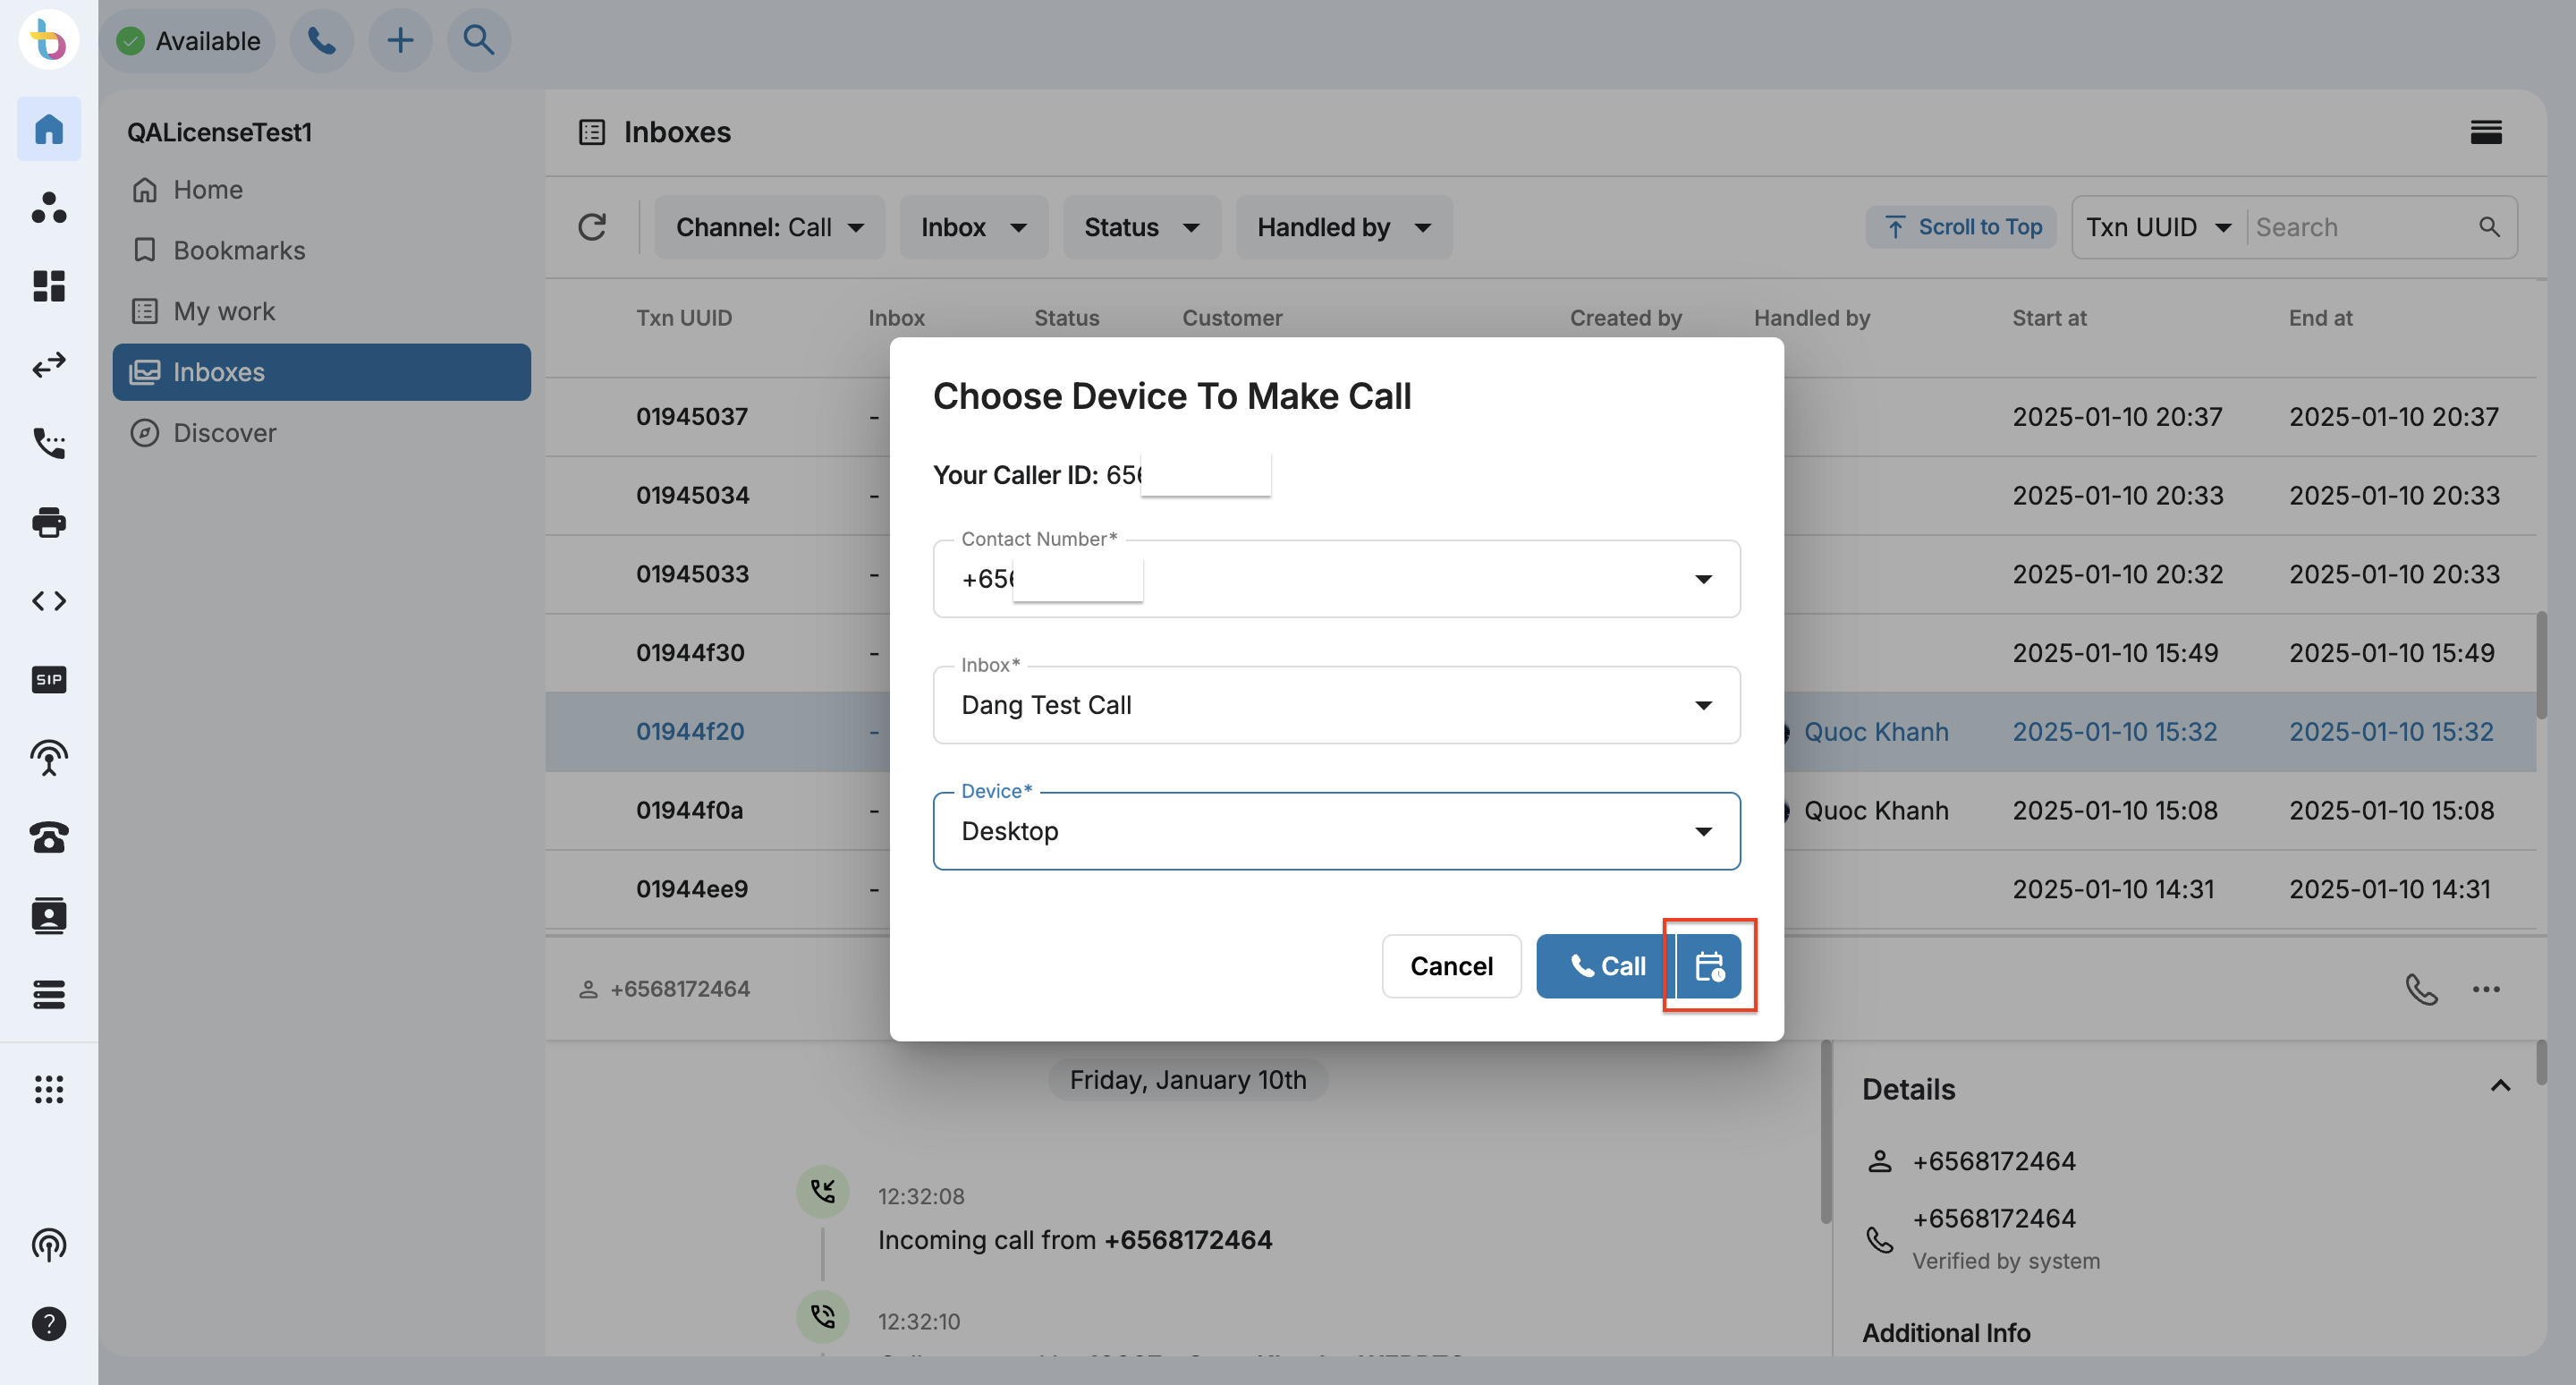Collapse the Details section chevron
The height and width of the screenshot is (1385, 2576).
coord(2500,1087)
